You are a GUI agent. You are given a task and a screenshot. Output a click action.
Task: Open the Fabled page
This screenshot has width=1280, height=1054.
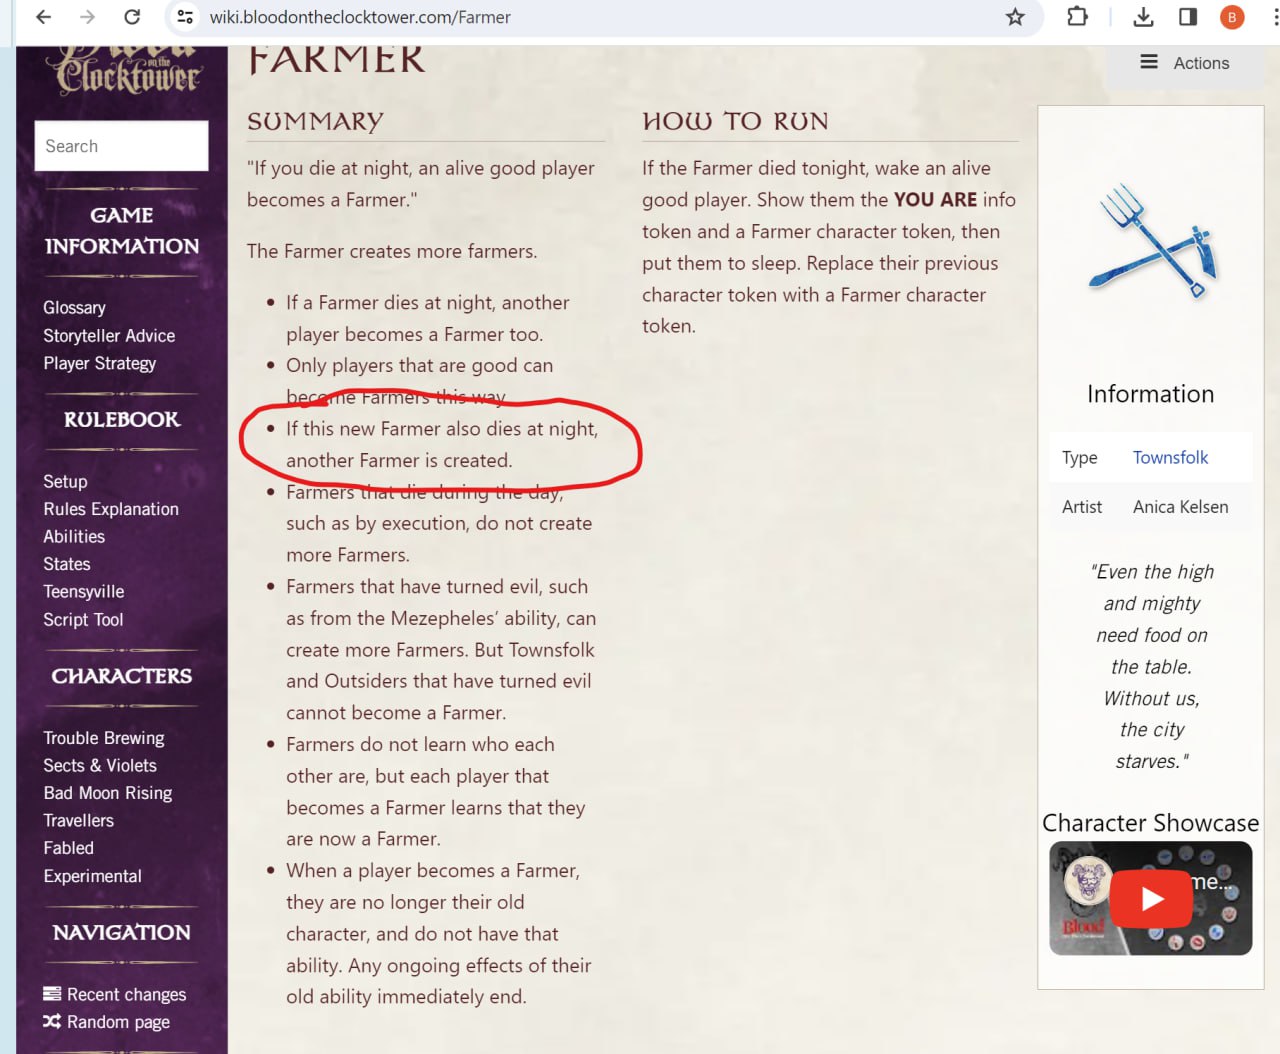click(x=68, y=848)
